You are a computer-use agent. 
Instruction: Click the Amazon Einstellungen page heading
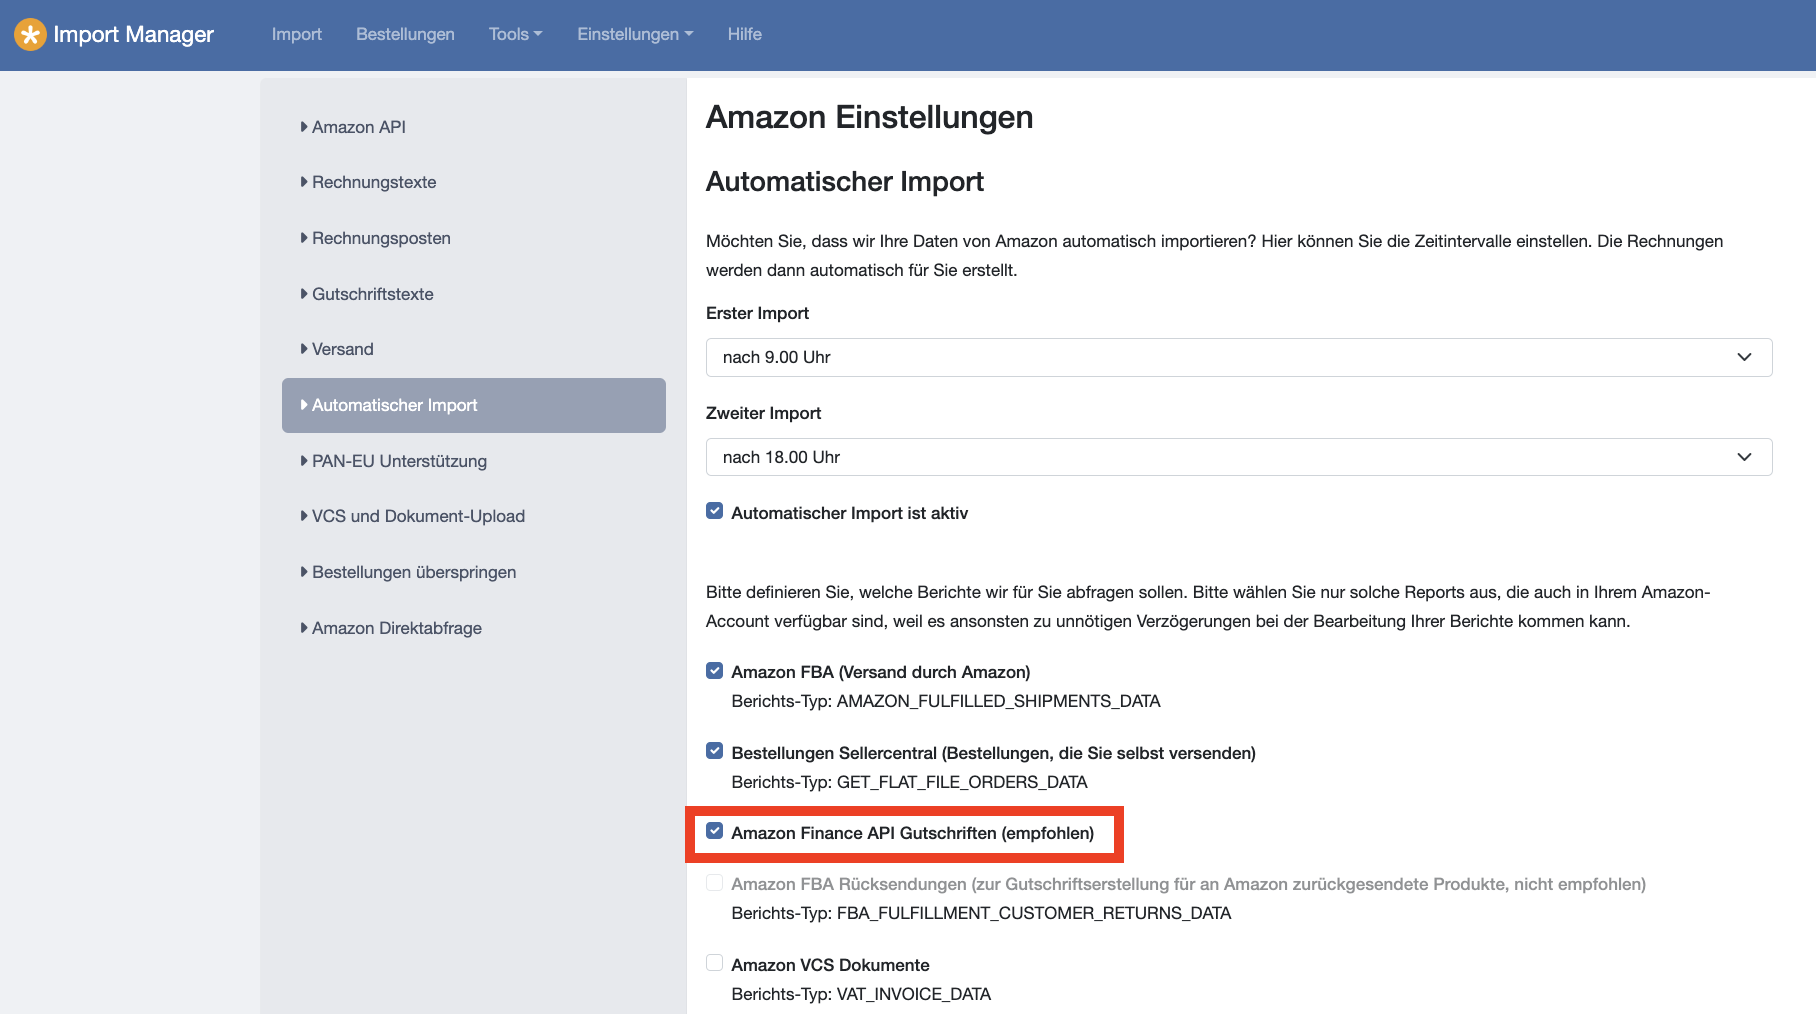(x=870, y=117)
